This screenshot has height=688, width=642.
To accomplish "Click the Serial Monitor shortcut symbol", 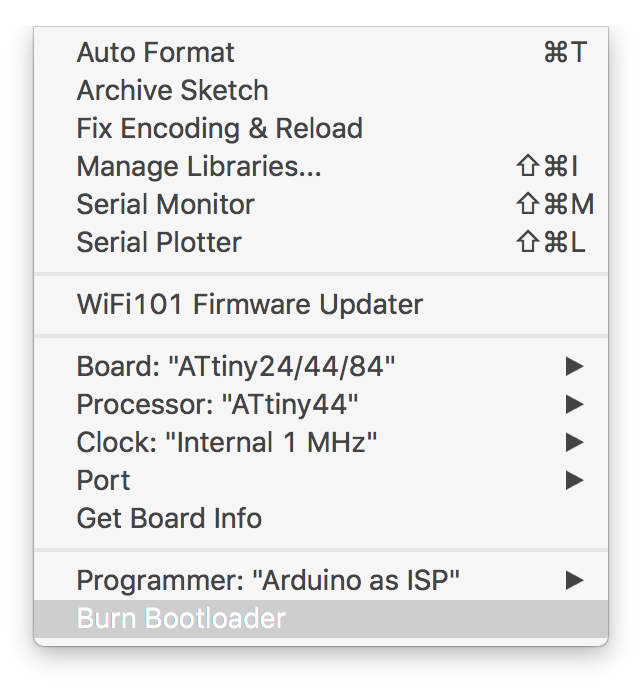I will click(x=555, y=204).
